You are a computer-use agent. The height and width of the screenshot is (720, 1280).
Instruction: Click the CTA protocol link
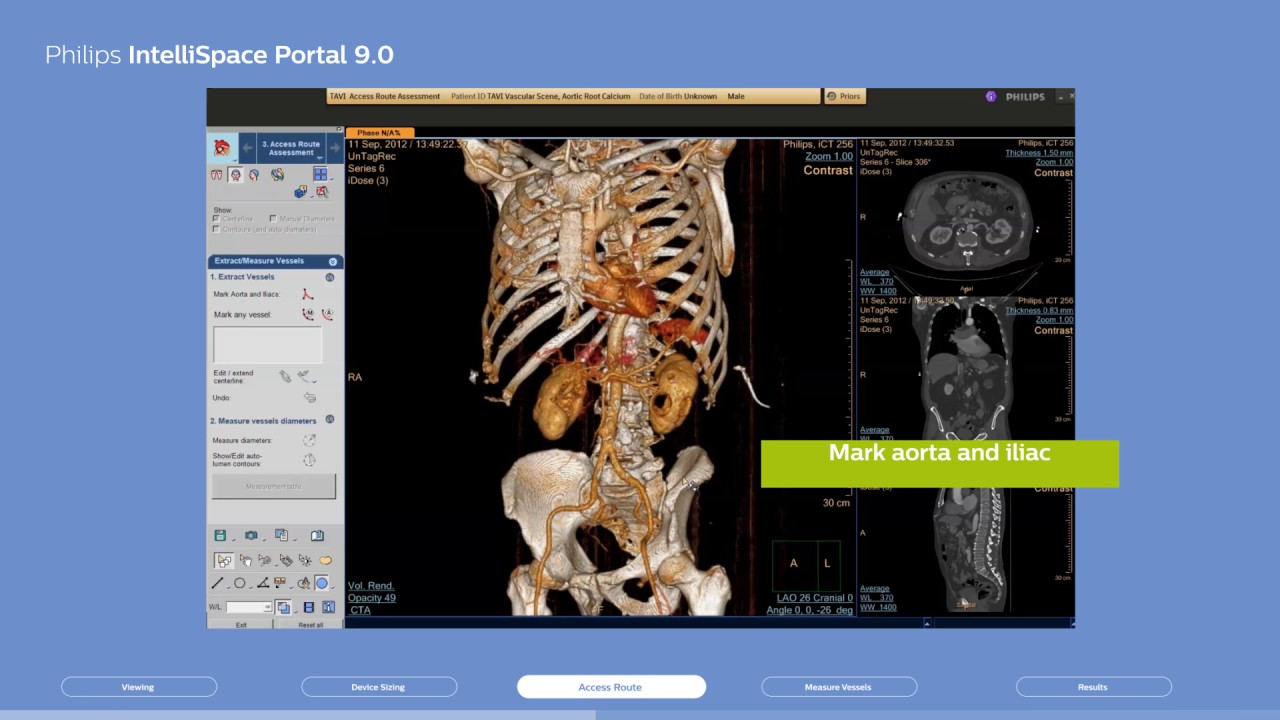(361, 610)
